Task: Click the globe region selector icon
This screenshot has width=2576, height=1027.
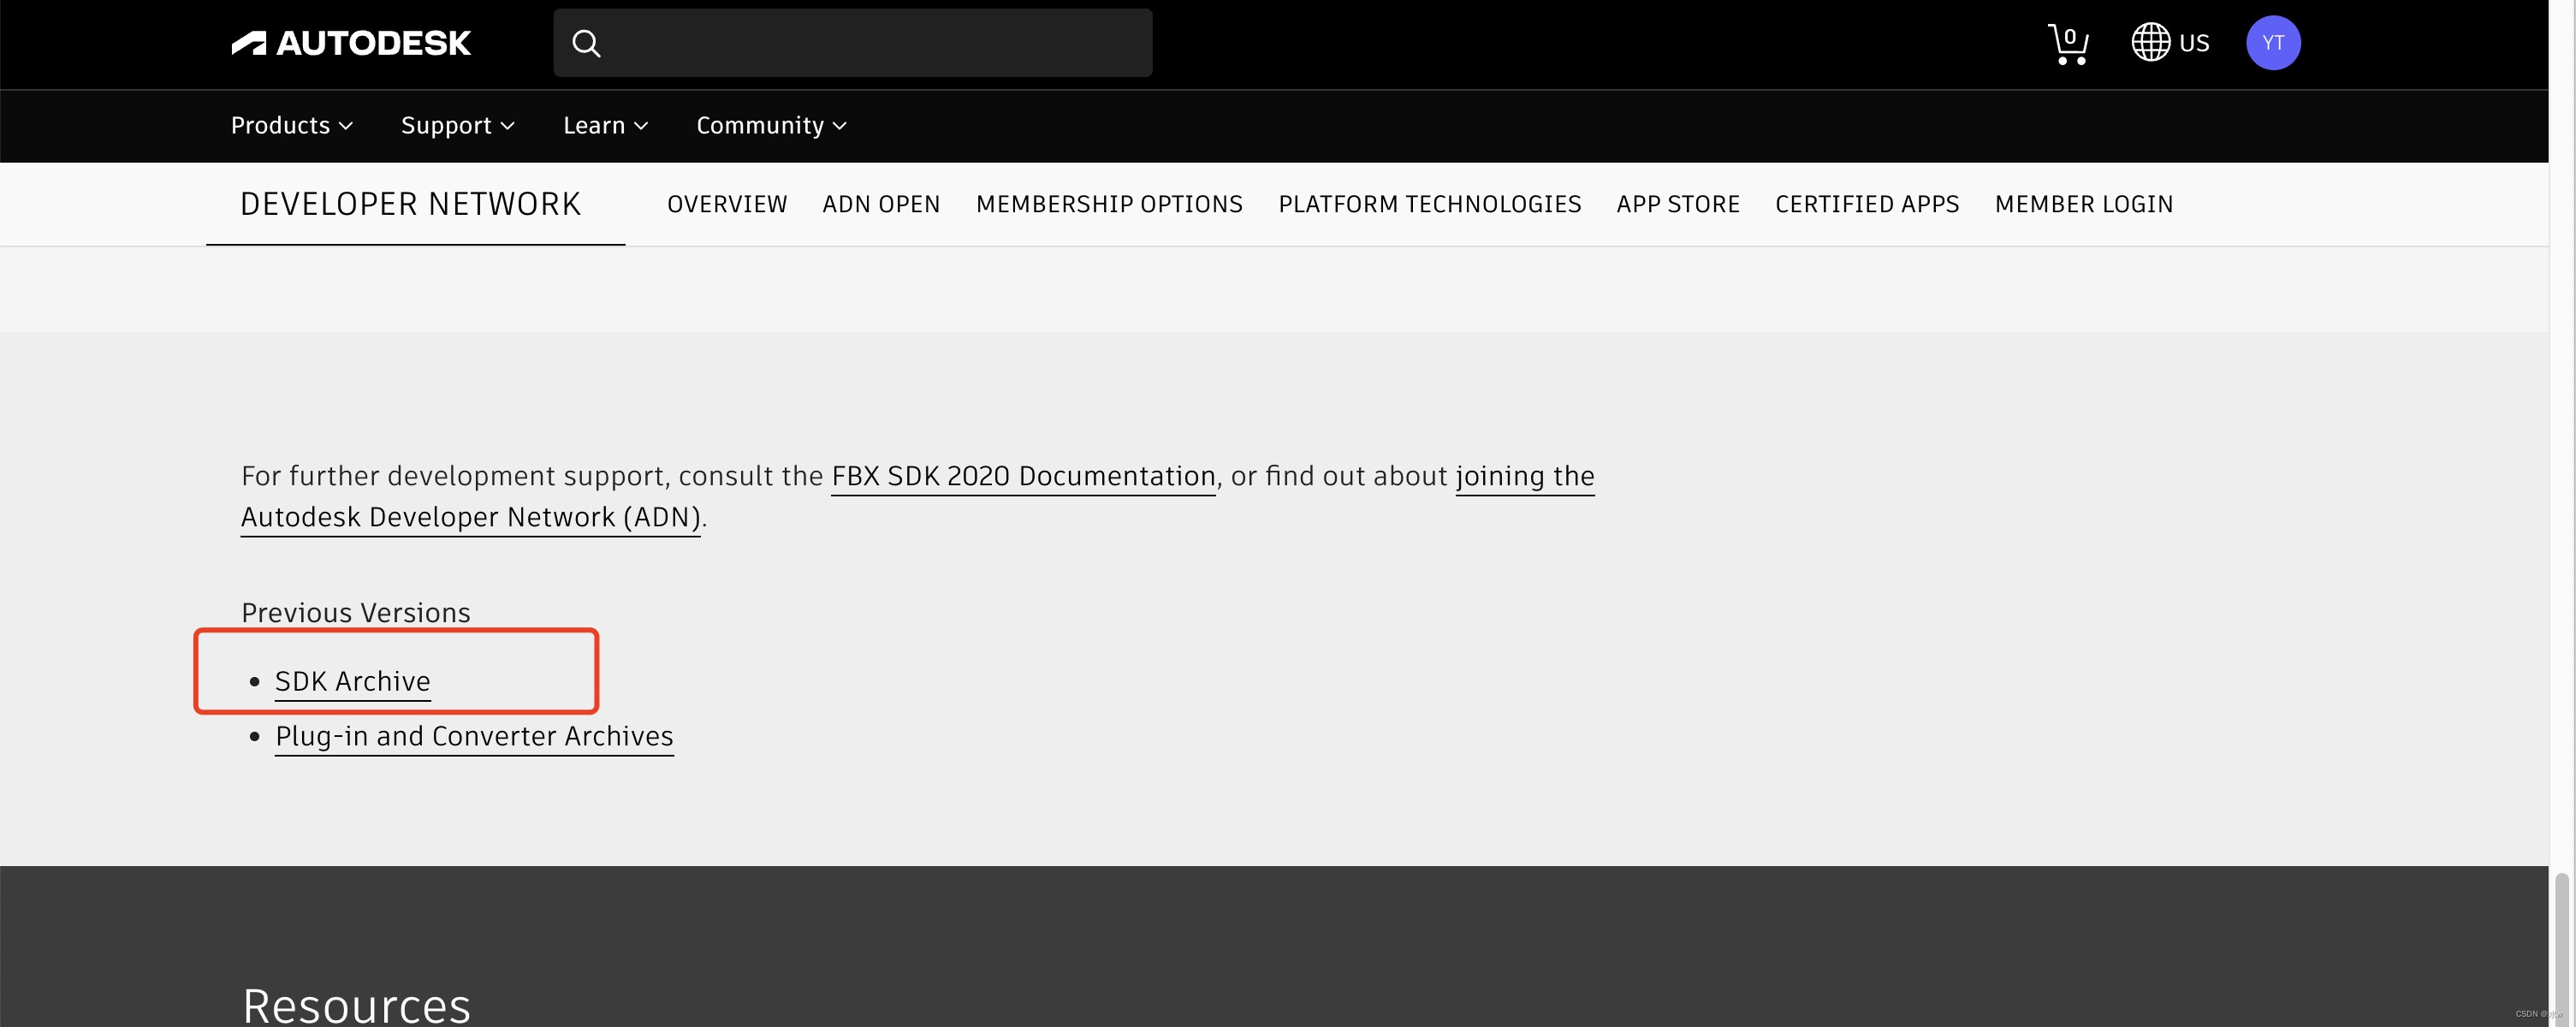Action: click(2150, 43)
